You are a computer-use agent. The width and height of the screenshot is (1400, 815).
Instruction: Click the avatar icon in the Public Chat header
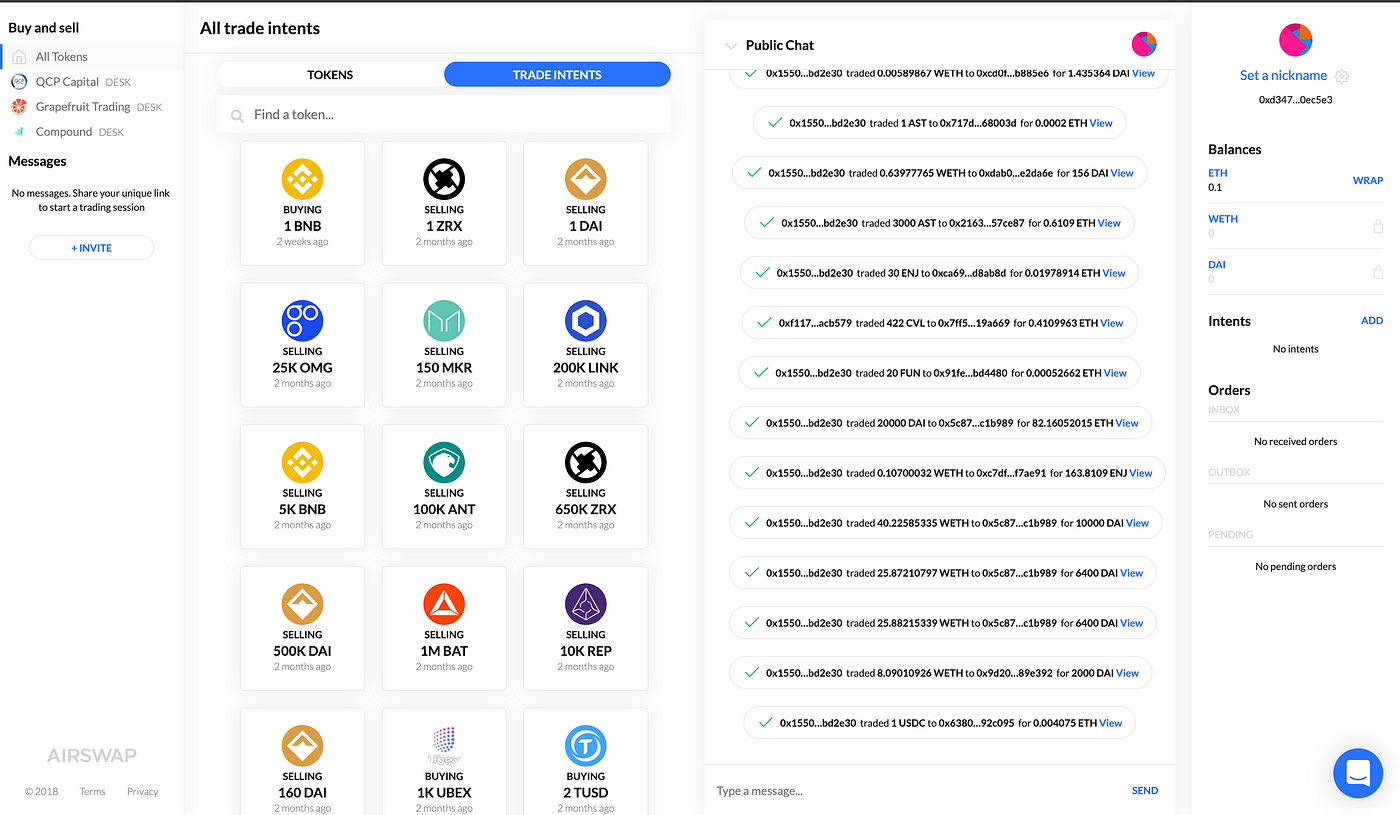[x=1144, y=44]
